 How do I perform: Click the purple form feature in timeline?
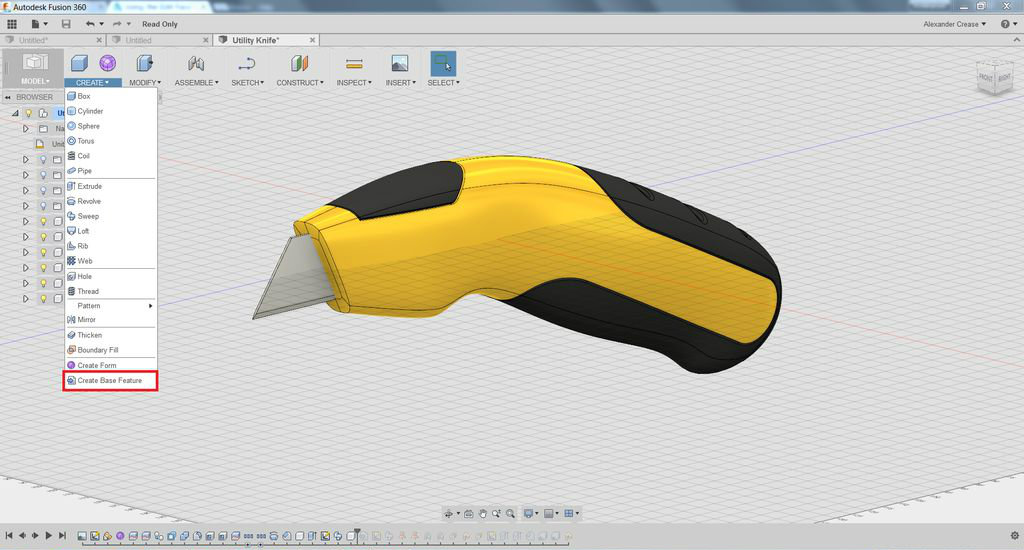pos(120,536)
